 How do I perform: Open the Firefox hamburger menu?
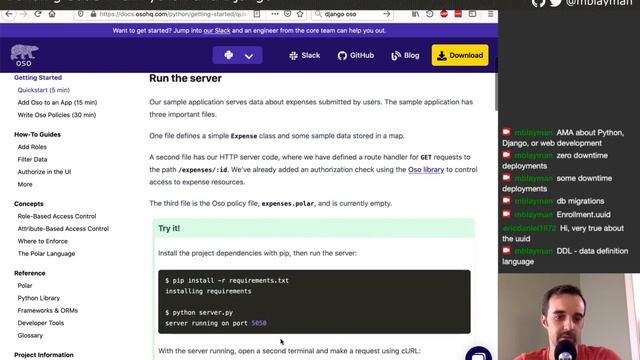point(491,14)
